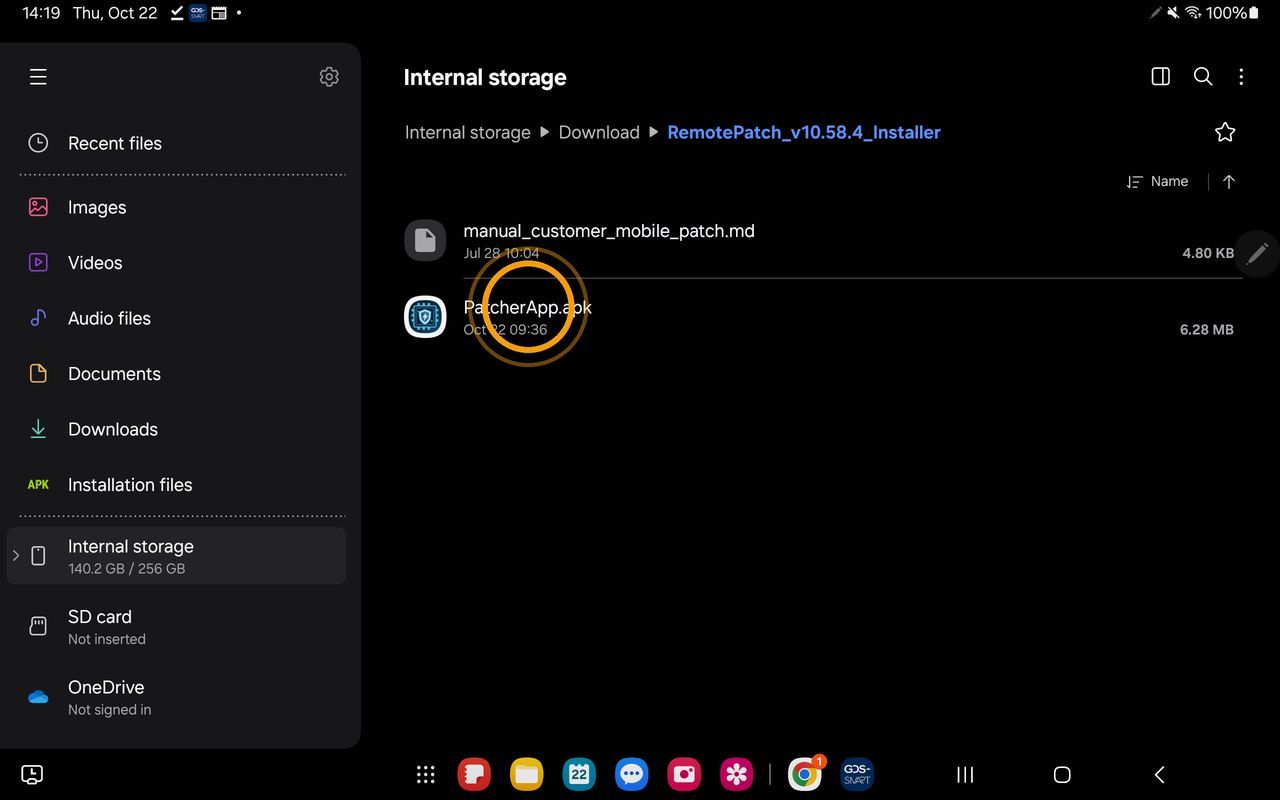The width and height of the screenshot is (1280, 800).
Task: Tap the Recents navigation button
Action: coord(965,775)
